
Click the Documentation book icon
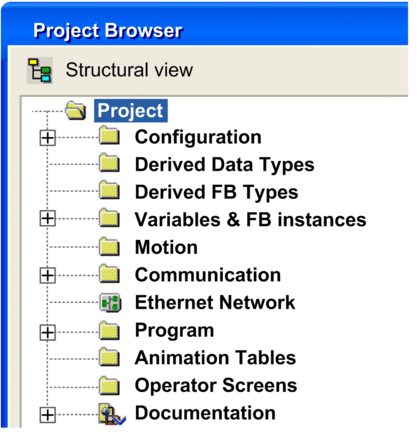[111, 414]
